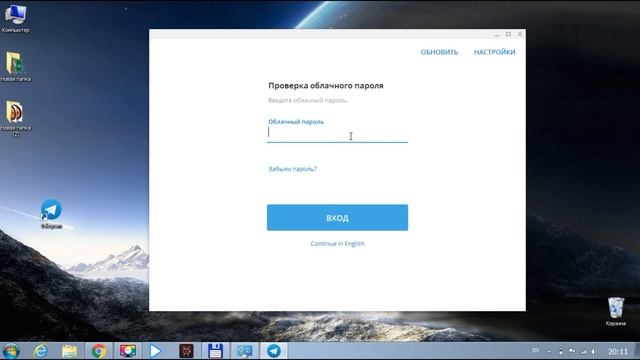Click Continue in English link
640x360 pixels.
[x=337, y=244]
